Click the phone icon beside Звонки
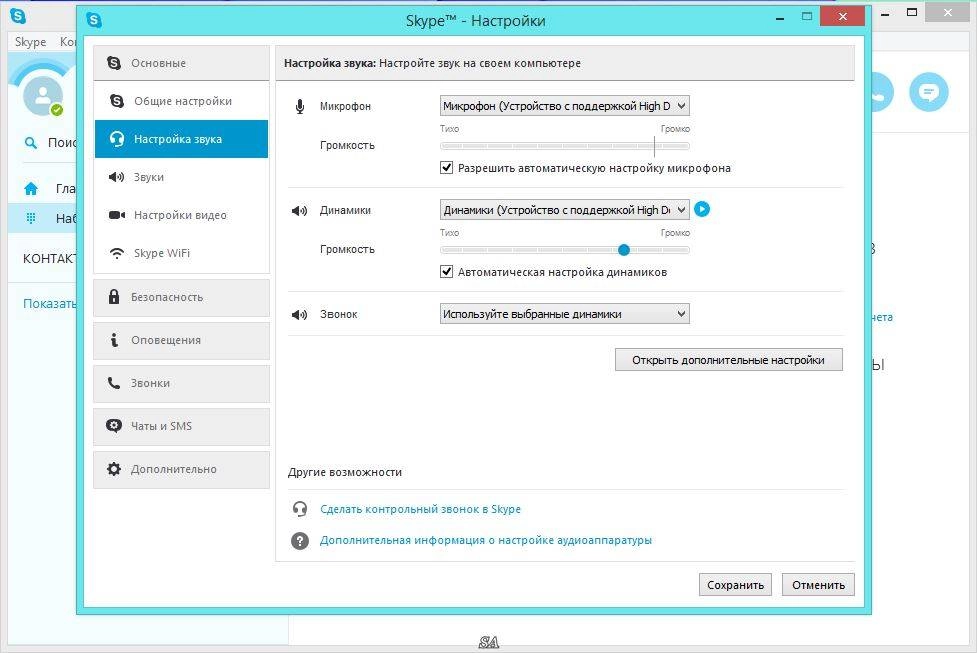 [113, 383]
